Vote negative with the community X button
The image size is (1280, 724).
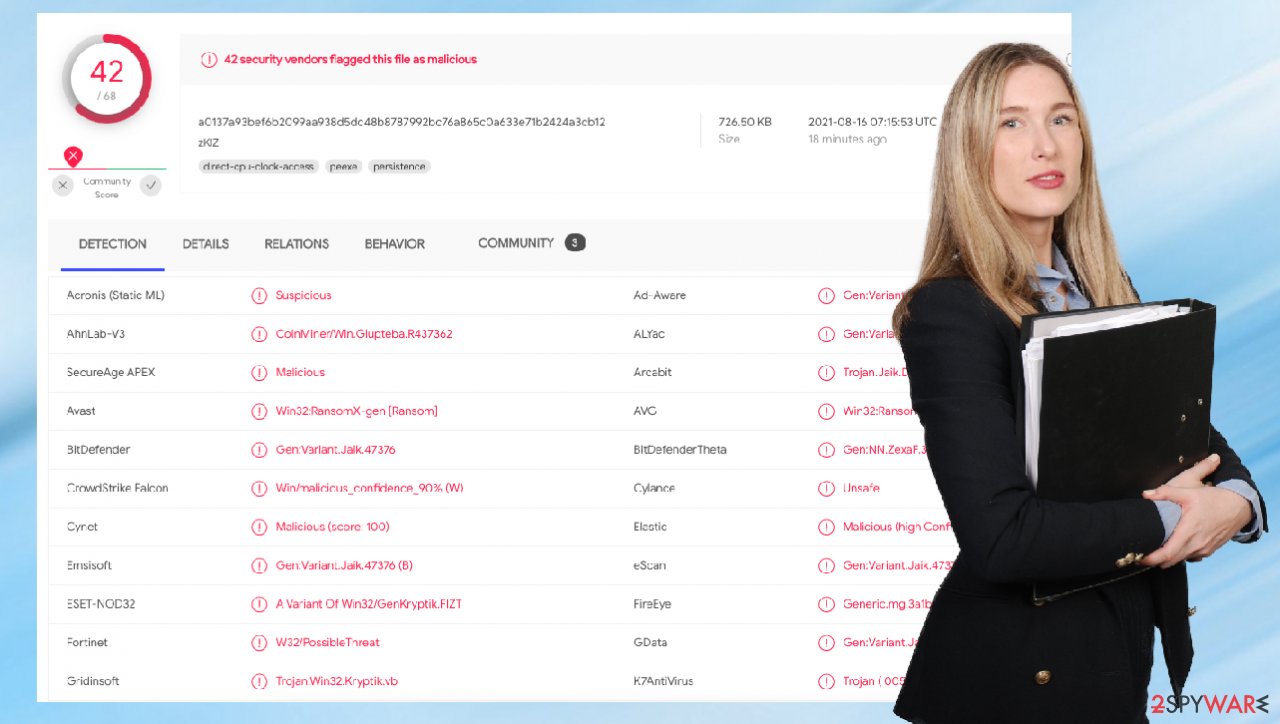pyautogui.click(x=63, y=185)
